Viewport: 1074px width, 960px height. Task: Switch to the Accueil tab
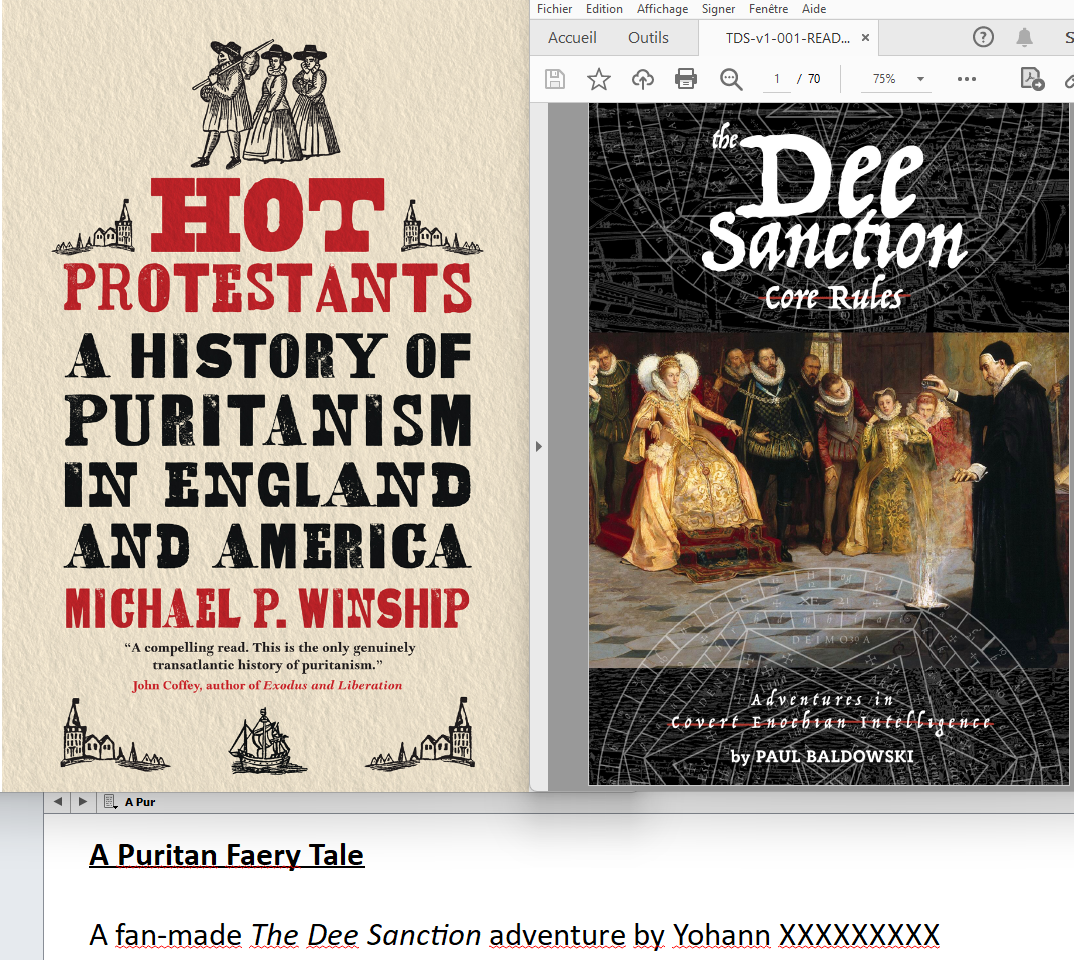click(572, 38)
